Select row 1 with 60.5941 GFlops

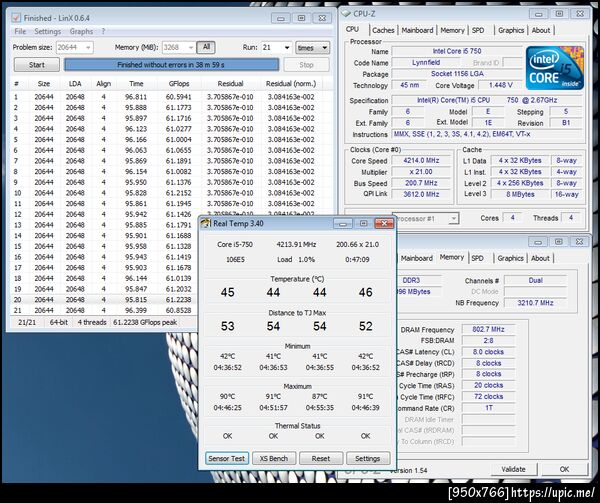click(171, 97)
